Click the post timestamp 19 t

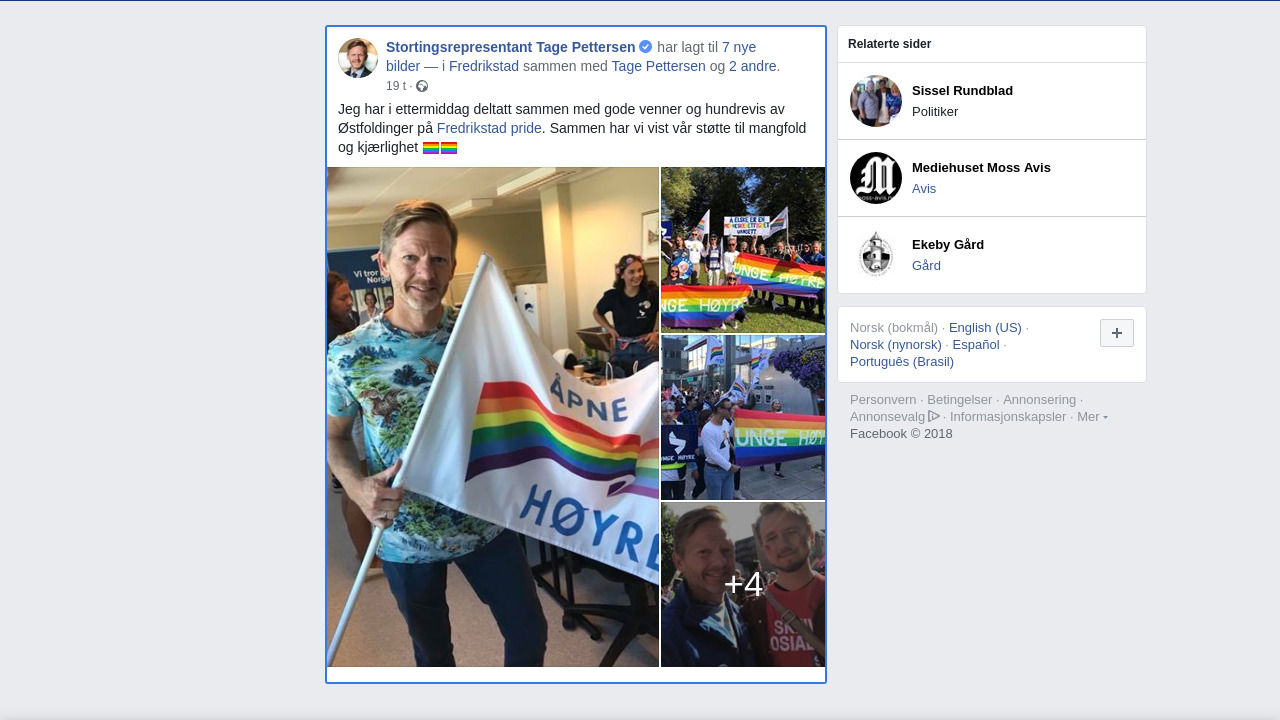pyautogui.click(x=396, y=86)
